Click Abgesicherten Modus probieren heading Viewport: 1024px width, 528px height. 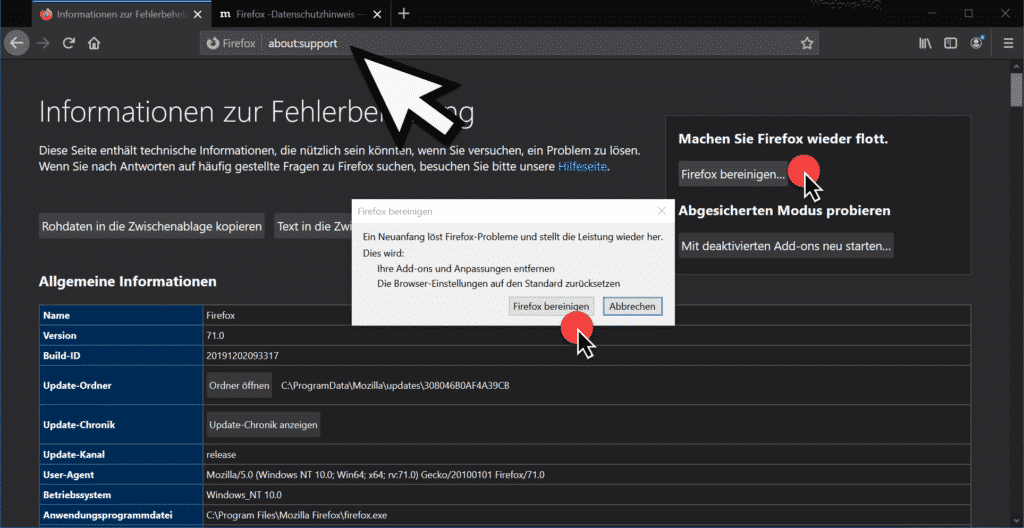[x=784, y=210]
